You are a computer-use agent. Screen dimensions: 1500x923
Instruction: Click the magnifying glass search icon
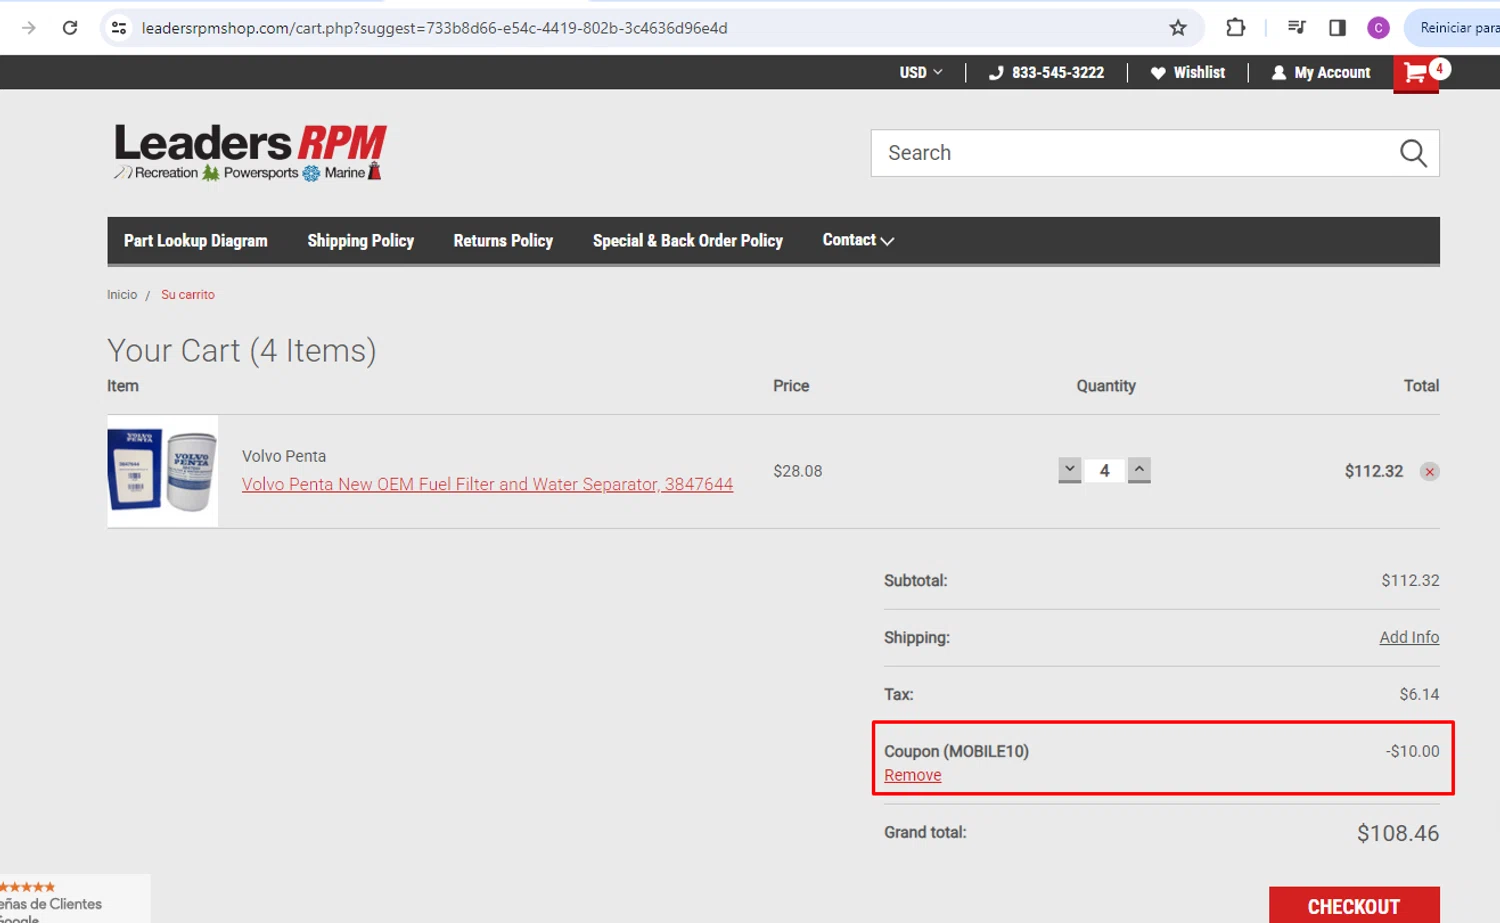point(1413,153)
